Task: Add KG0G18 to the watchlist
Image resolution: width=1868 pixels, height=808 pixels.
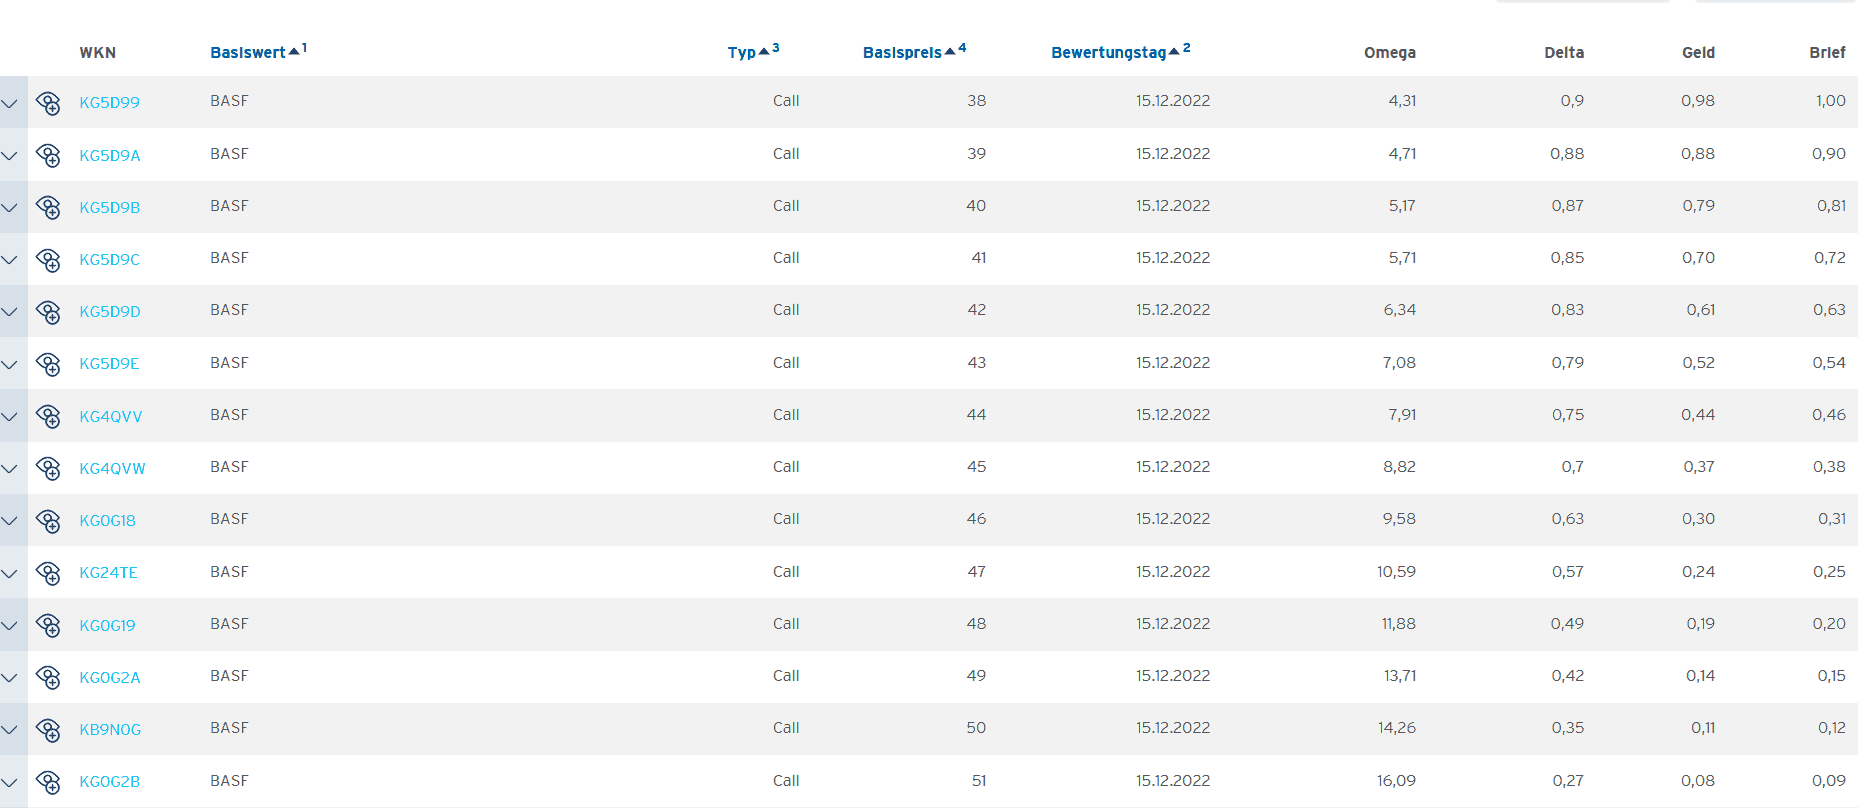Action: (x=48, y=520)
